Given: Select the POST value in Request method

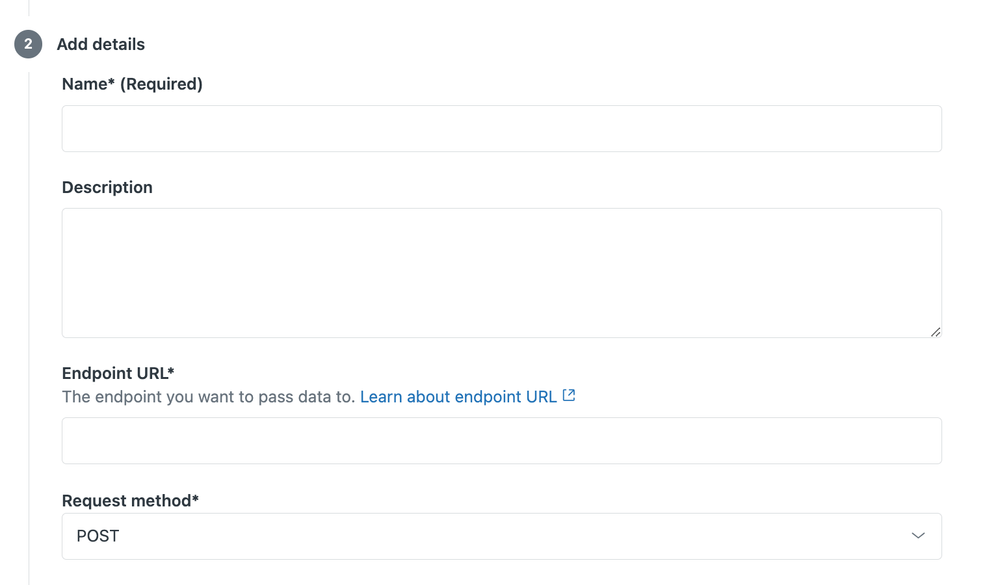Looking at the screenshot, I should tap(95, 536).
